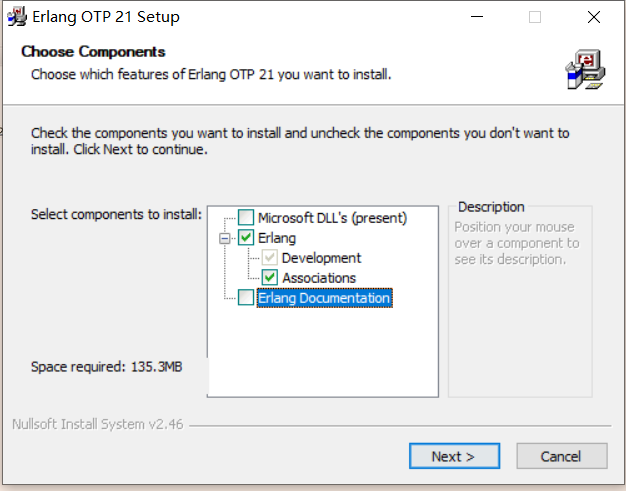Close the Erlang OTP 21 Setup window
626x491 pixels.
[x=593, y=17]
